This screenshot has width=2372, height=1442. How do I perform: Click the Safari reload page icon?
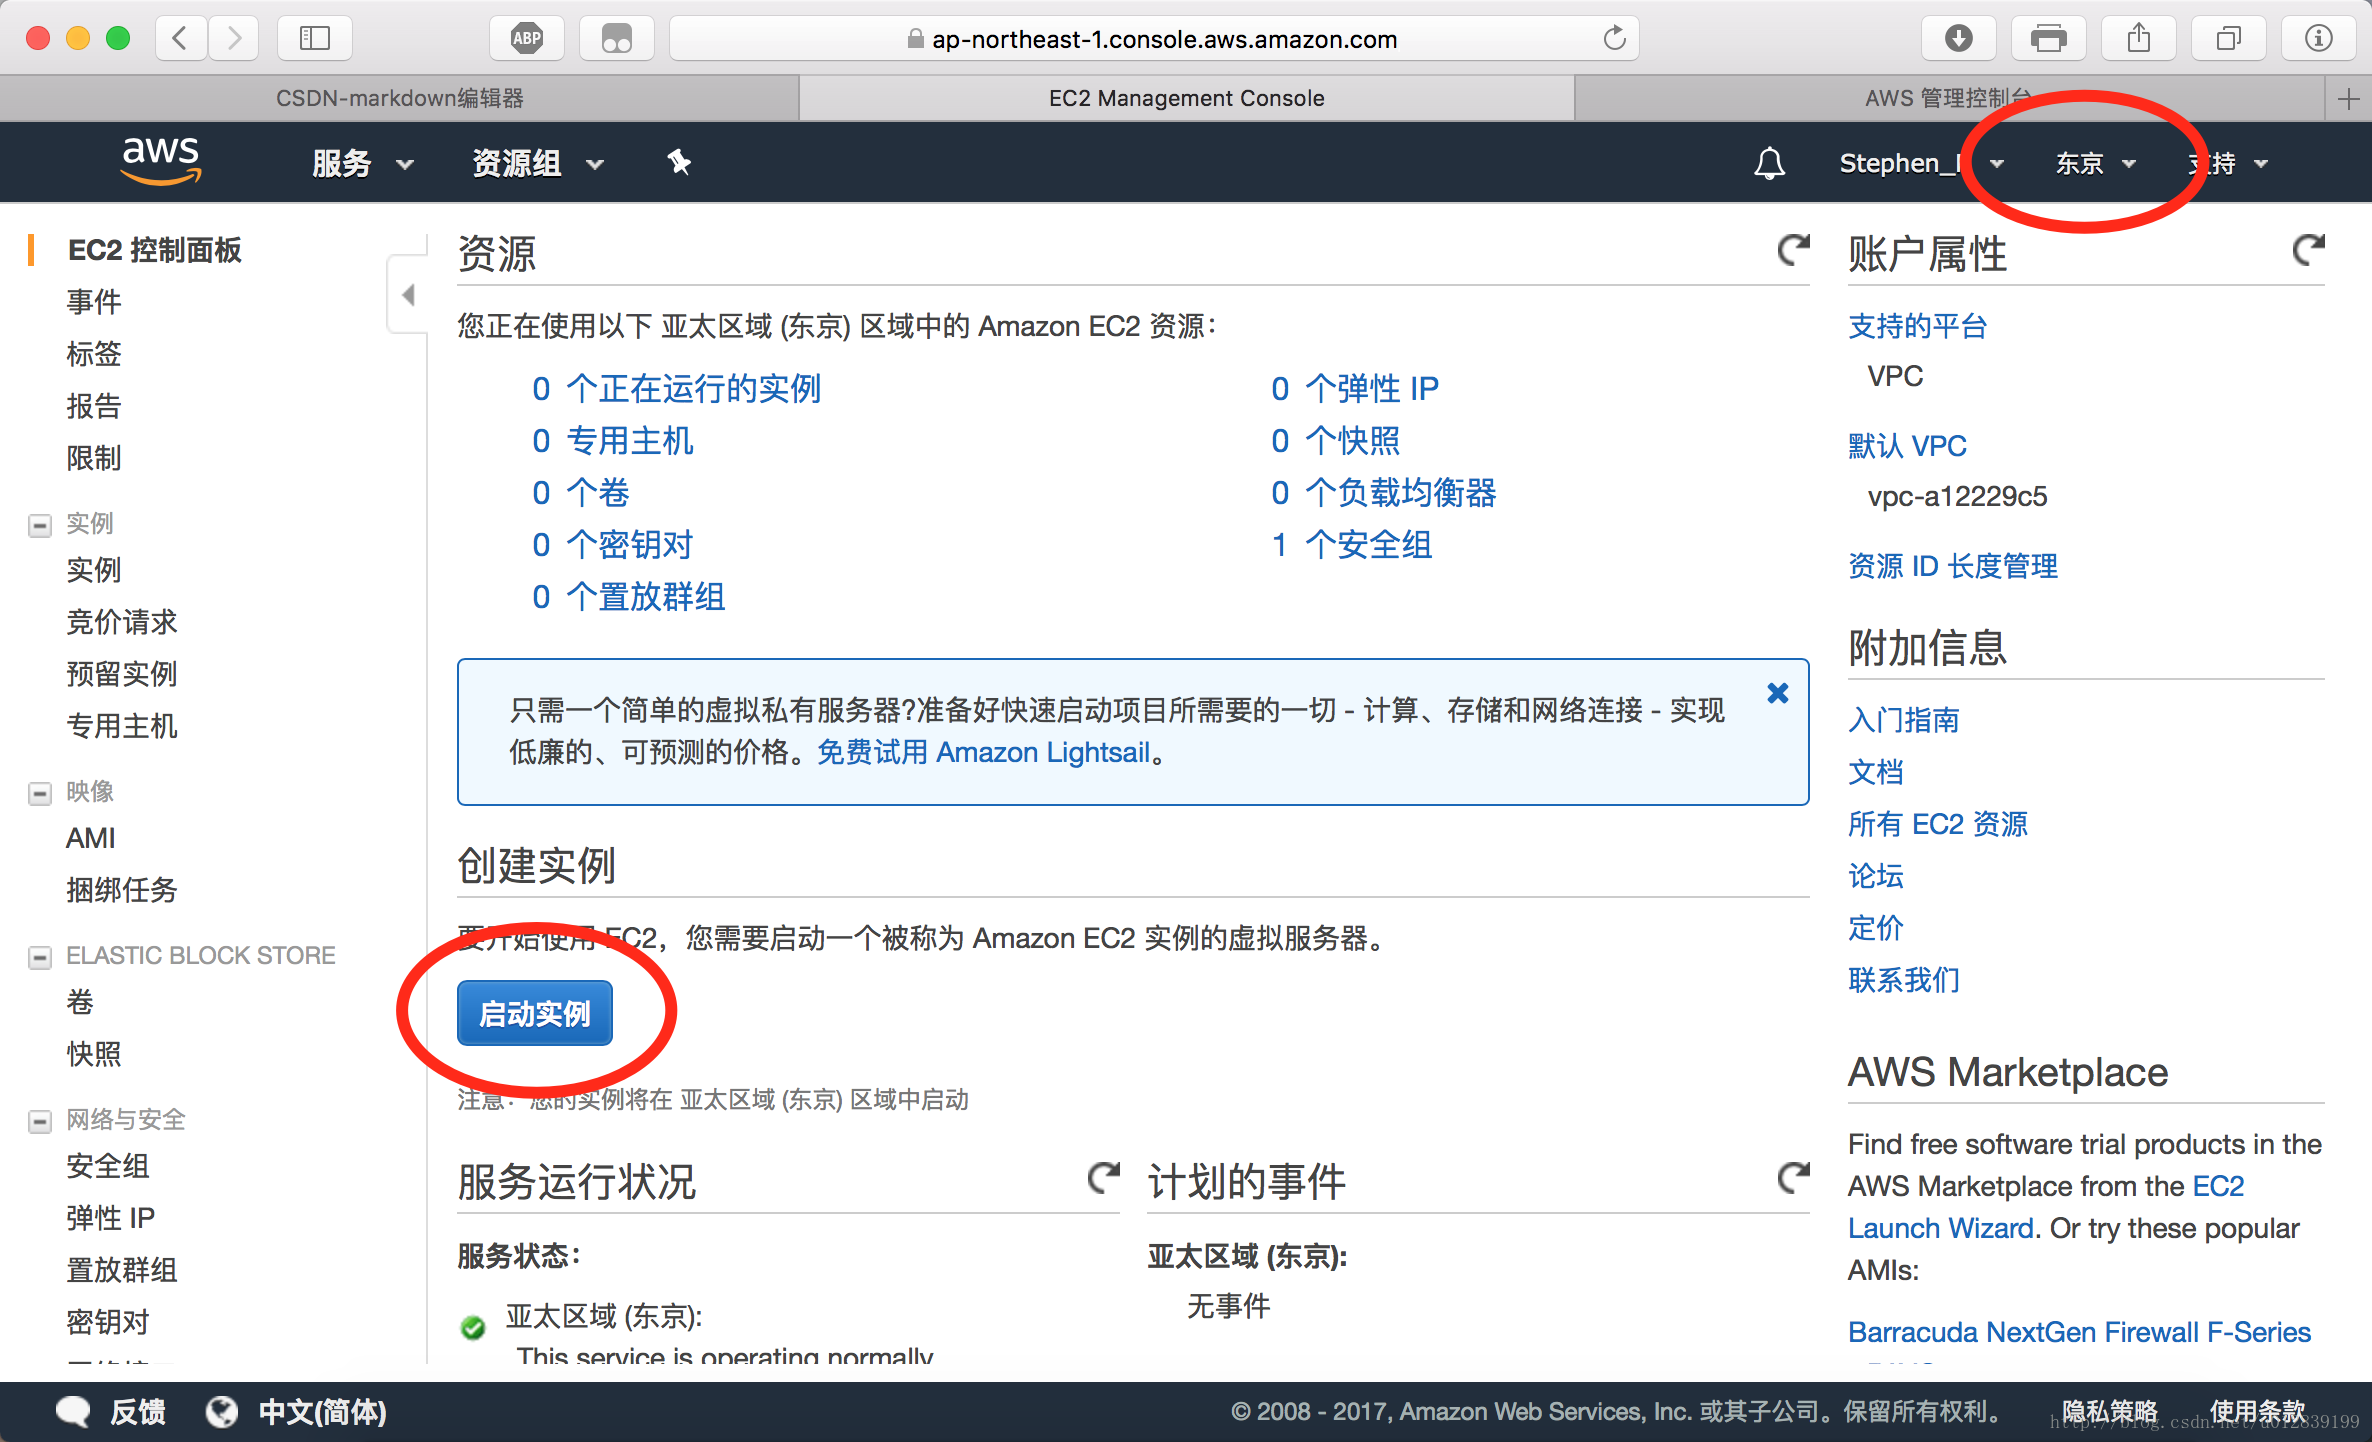click(1614, 39)
